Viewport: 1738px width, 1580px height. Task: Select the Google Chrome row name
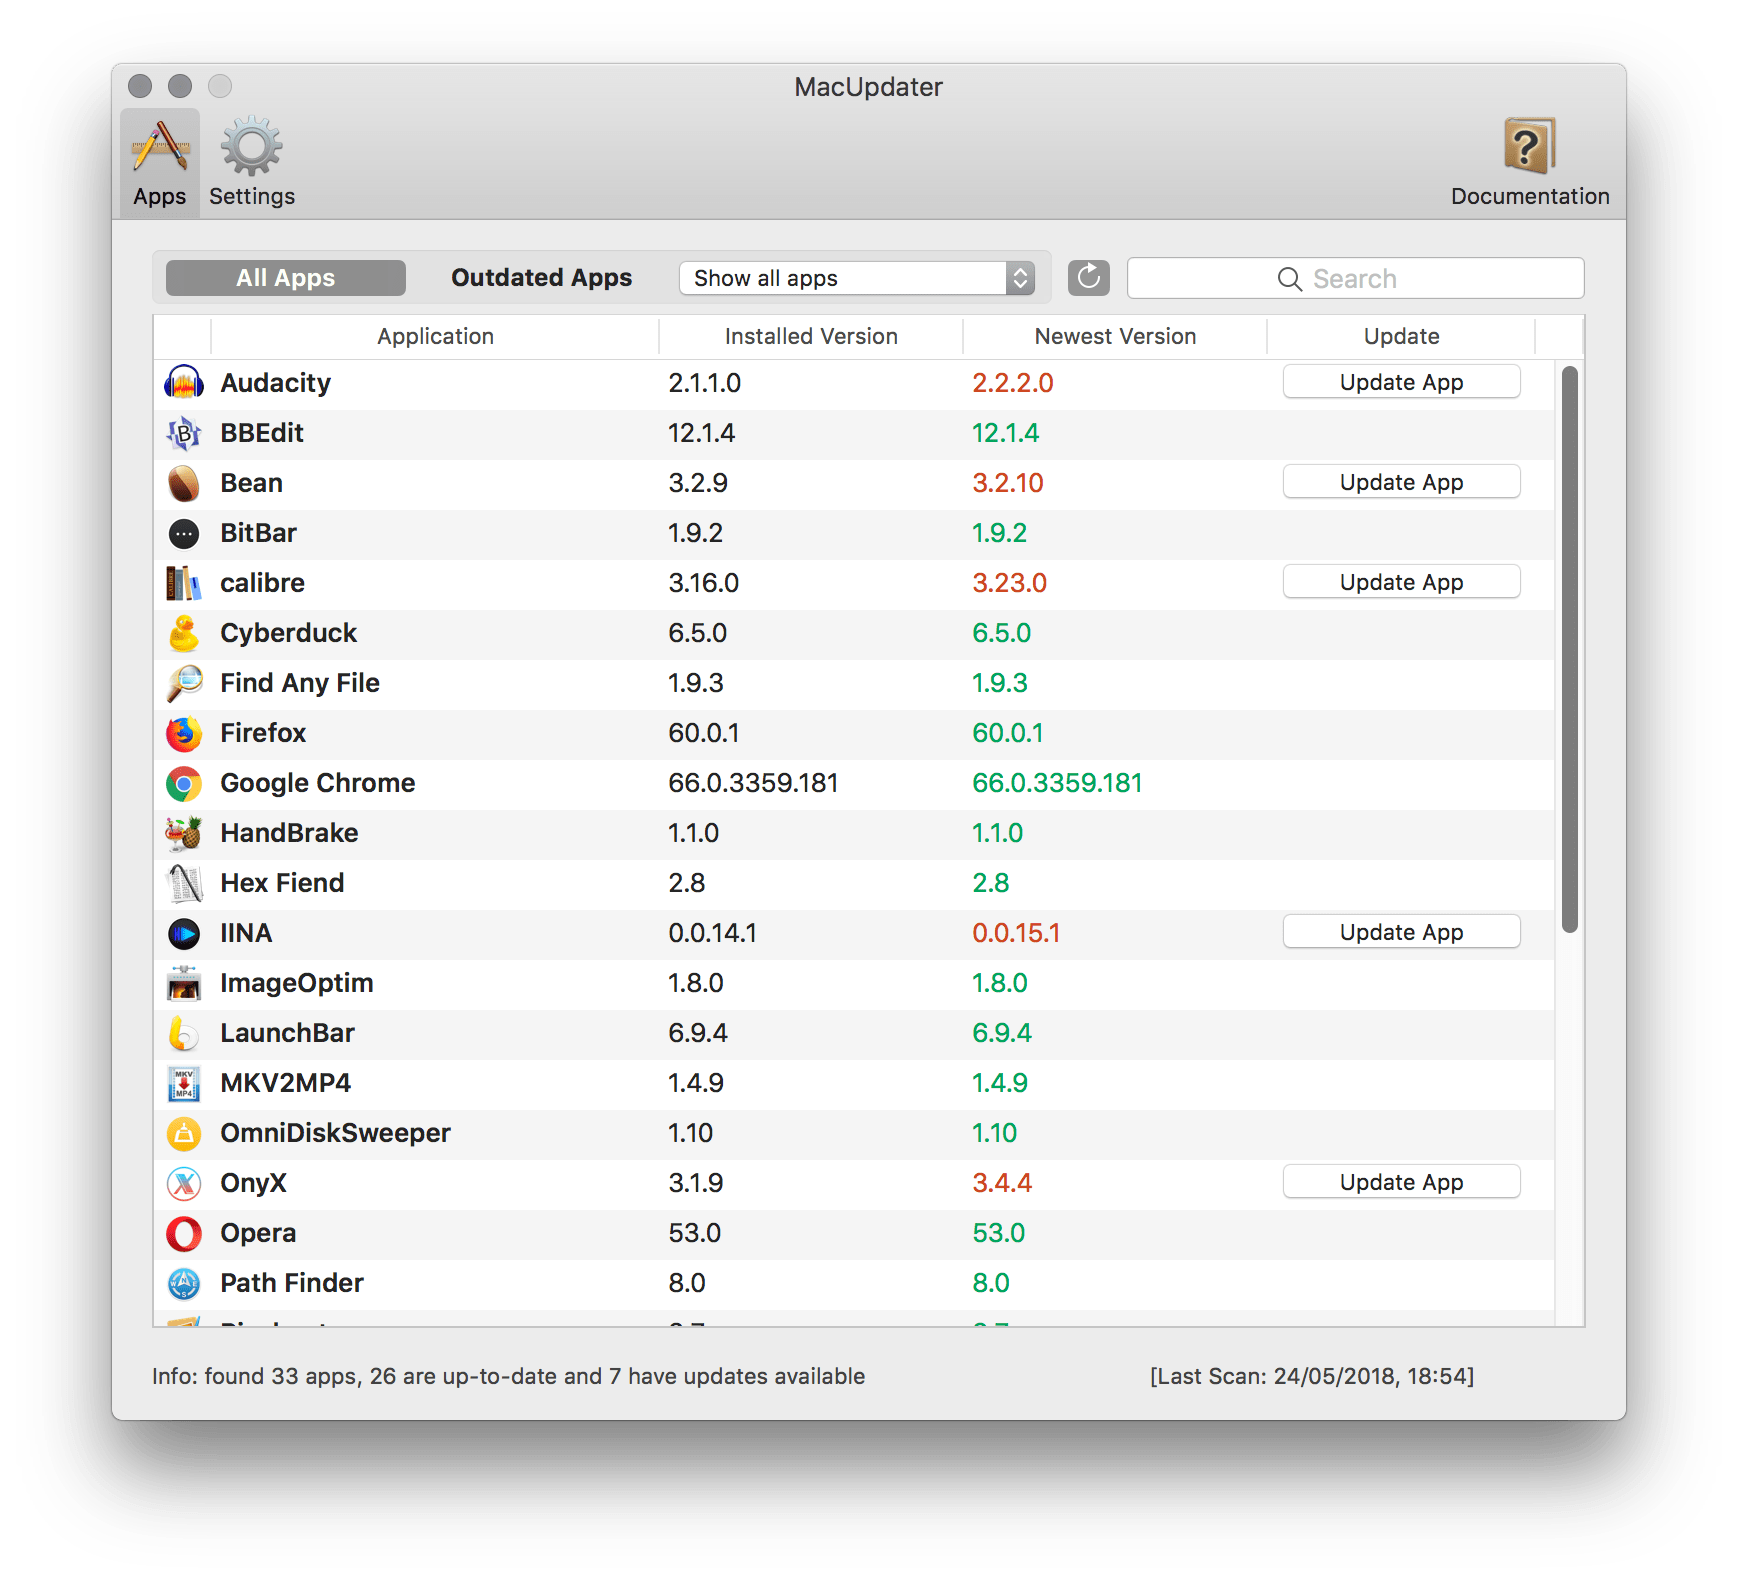pos(318,783)
